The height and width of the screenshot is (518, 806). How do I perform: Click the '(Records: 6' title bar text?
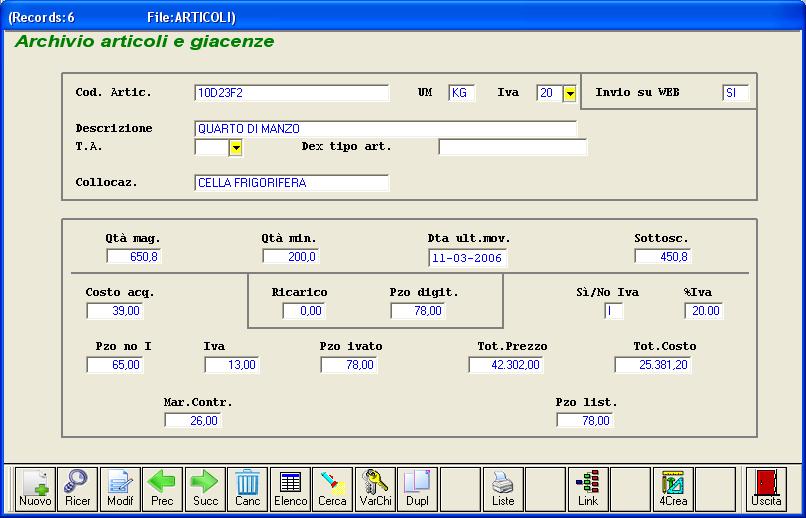point(42,18)
